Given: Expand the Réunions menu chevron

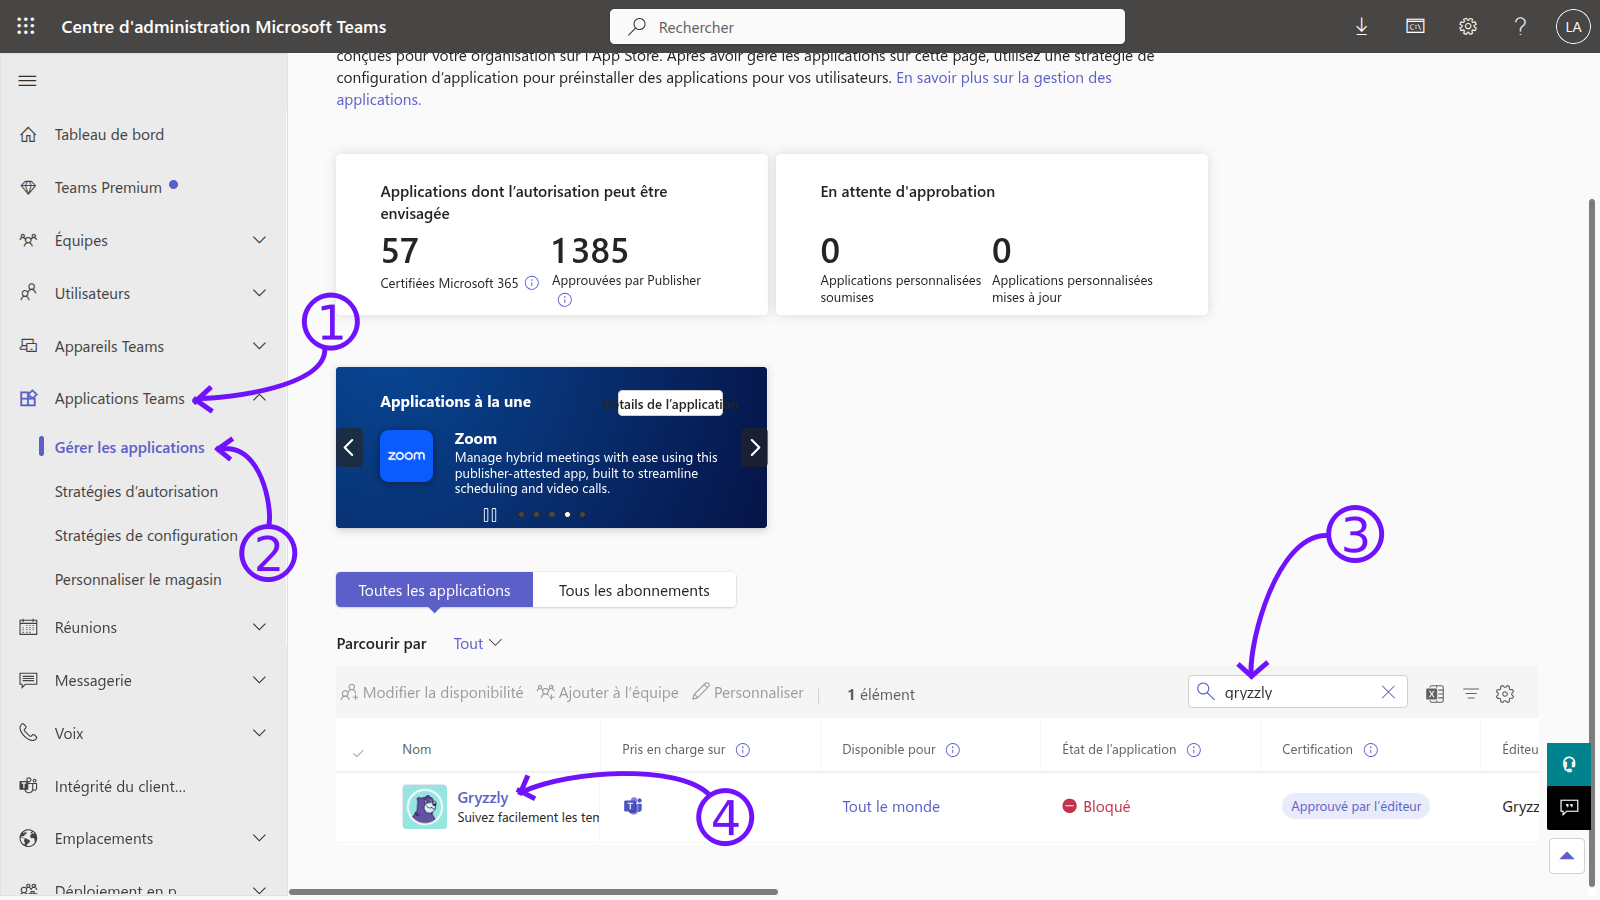Looking at the screenshot, I should [260, 627].
